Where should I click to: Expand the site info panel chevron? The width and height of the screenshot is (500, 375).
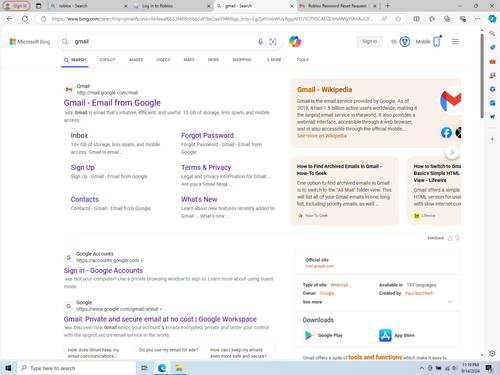450,302
